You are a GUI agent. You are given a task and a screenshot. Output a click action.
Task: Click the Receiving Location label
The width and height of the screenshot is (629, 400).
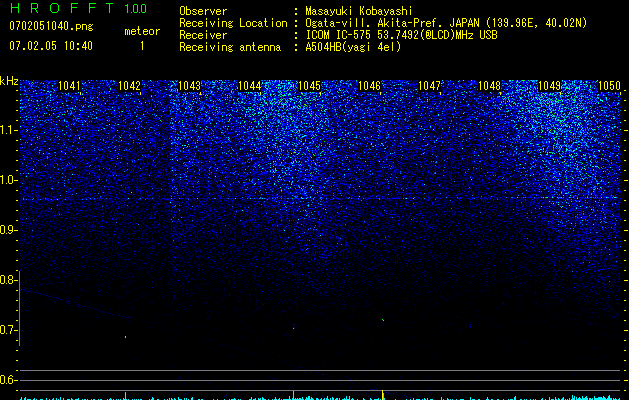[233, 23]
